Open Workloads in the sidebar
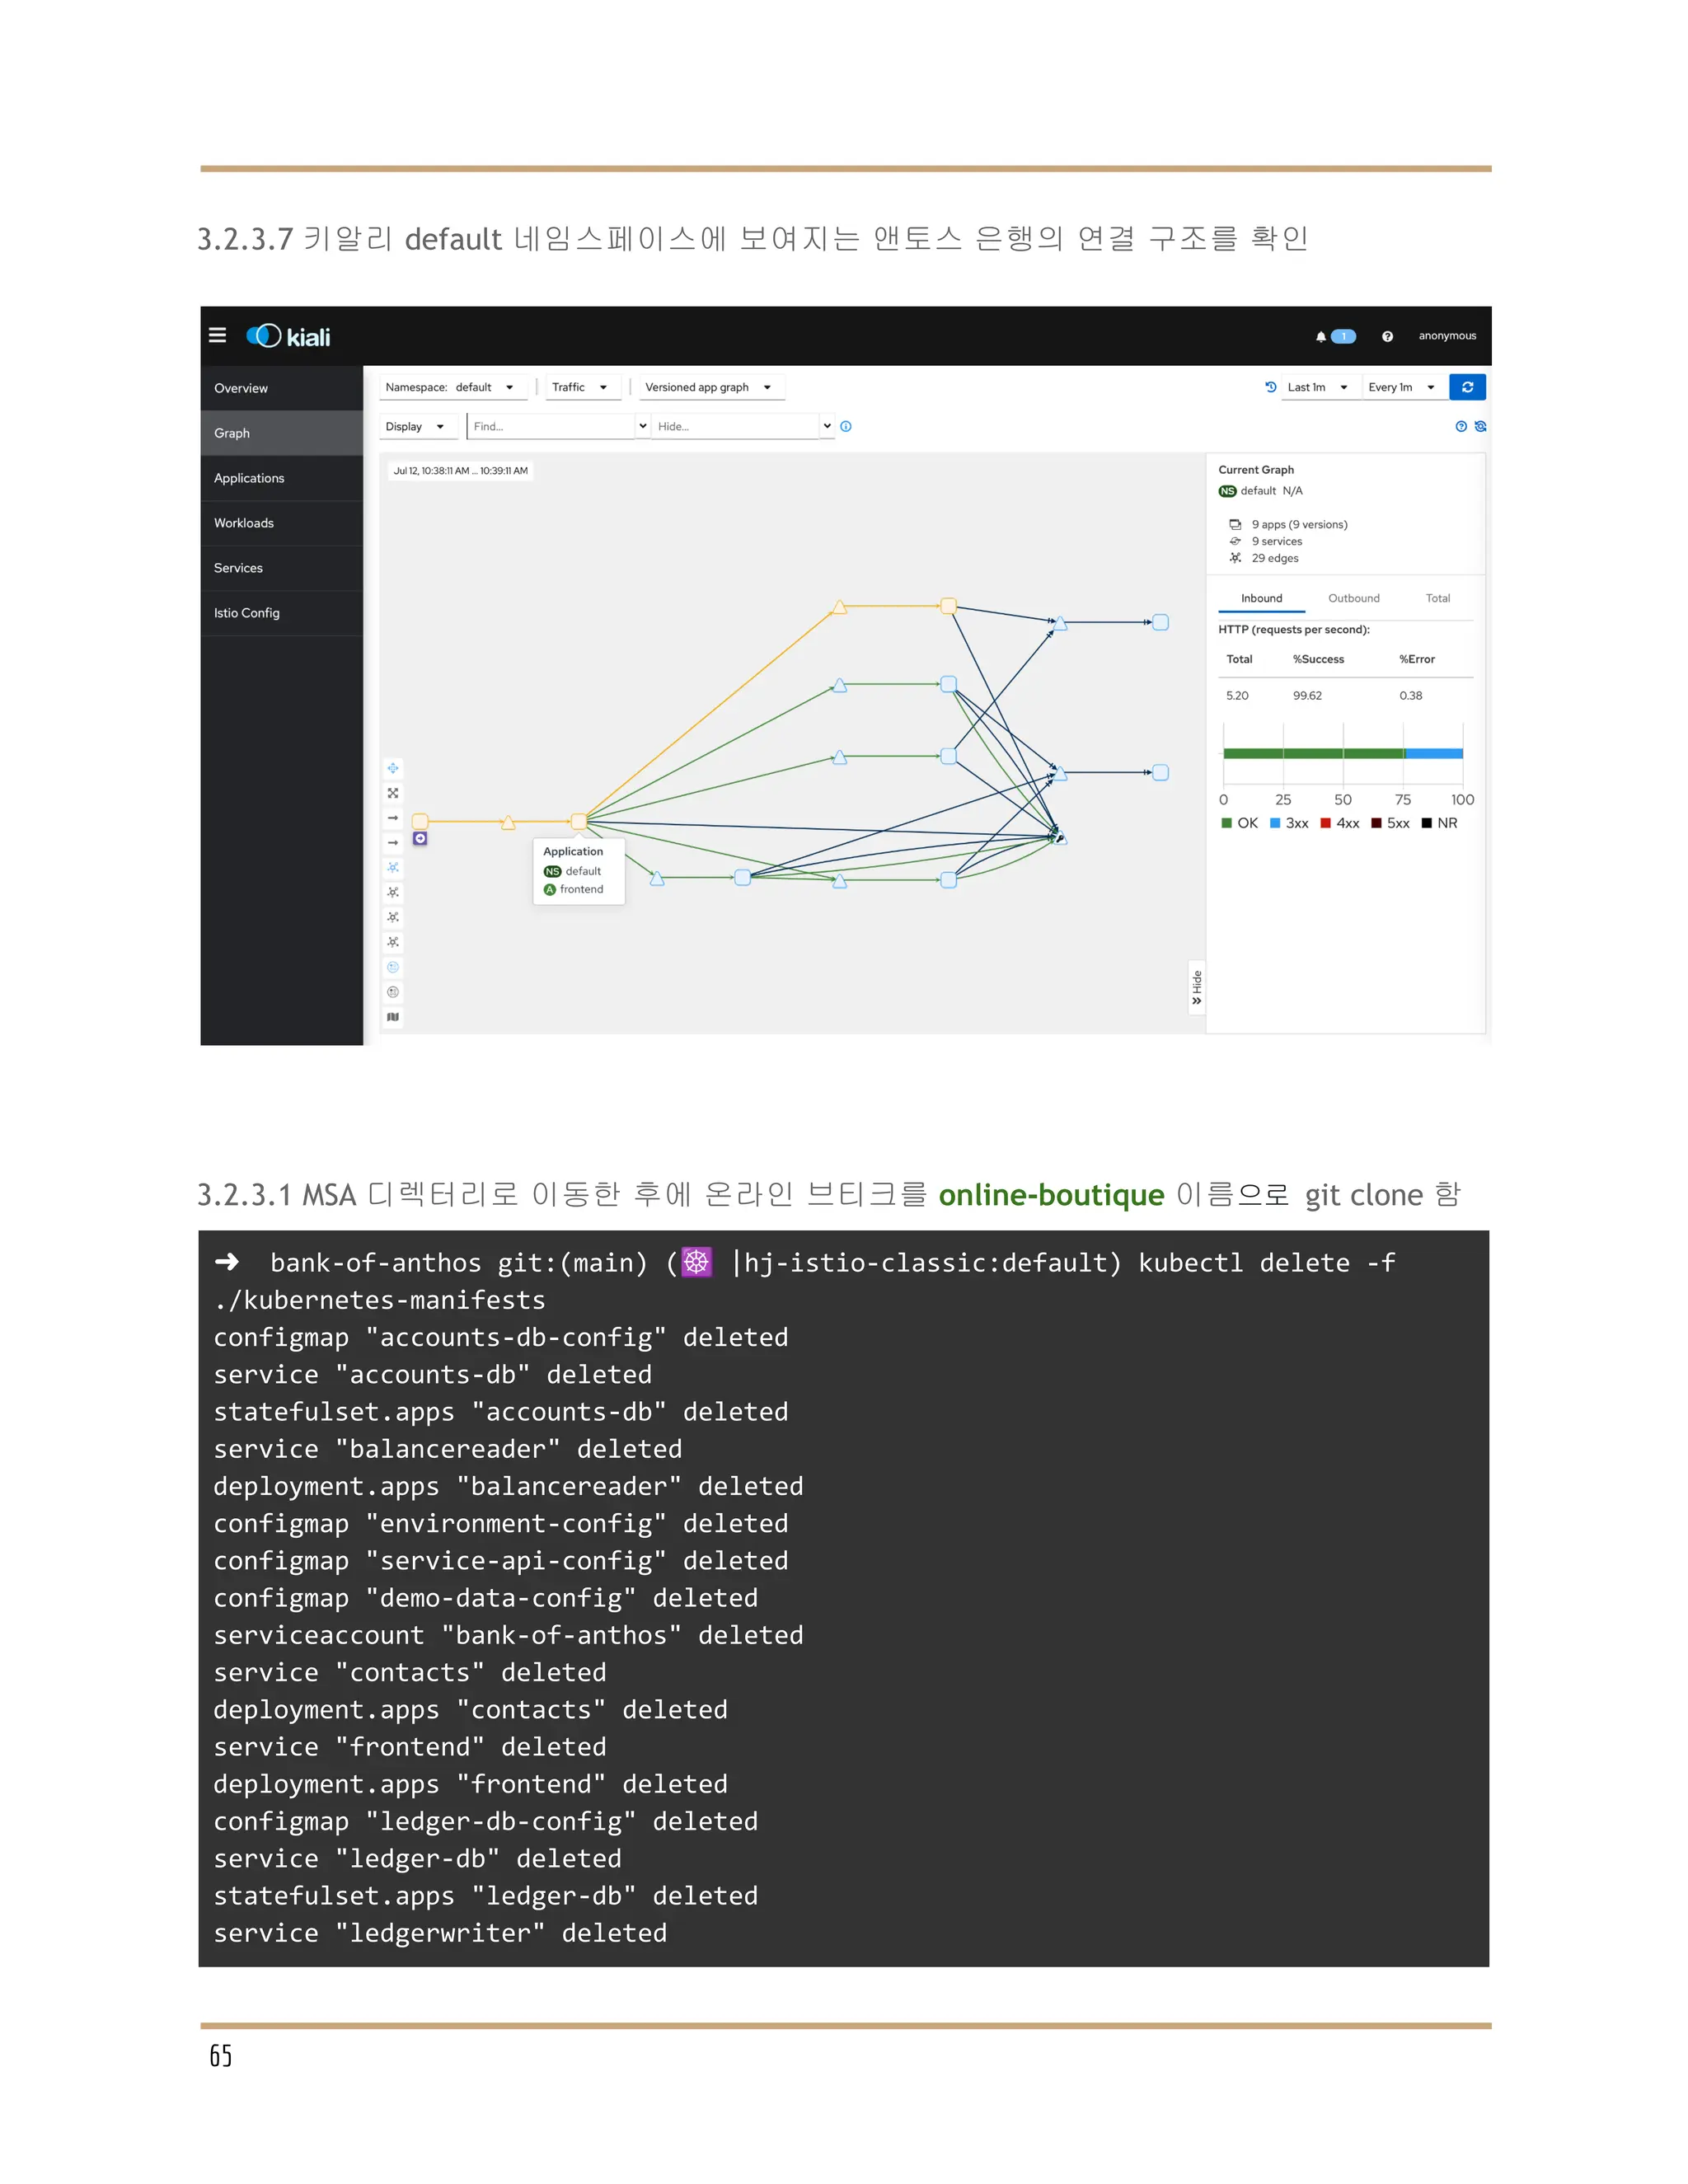1688x2184 pixels. pyautogui.click(x=244, y=523)
